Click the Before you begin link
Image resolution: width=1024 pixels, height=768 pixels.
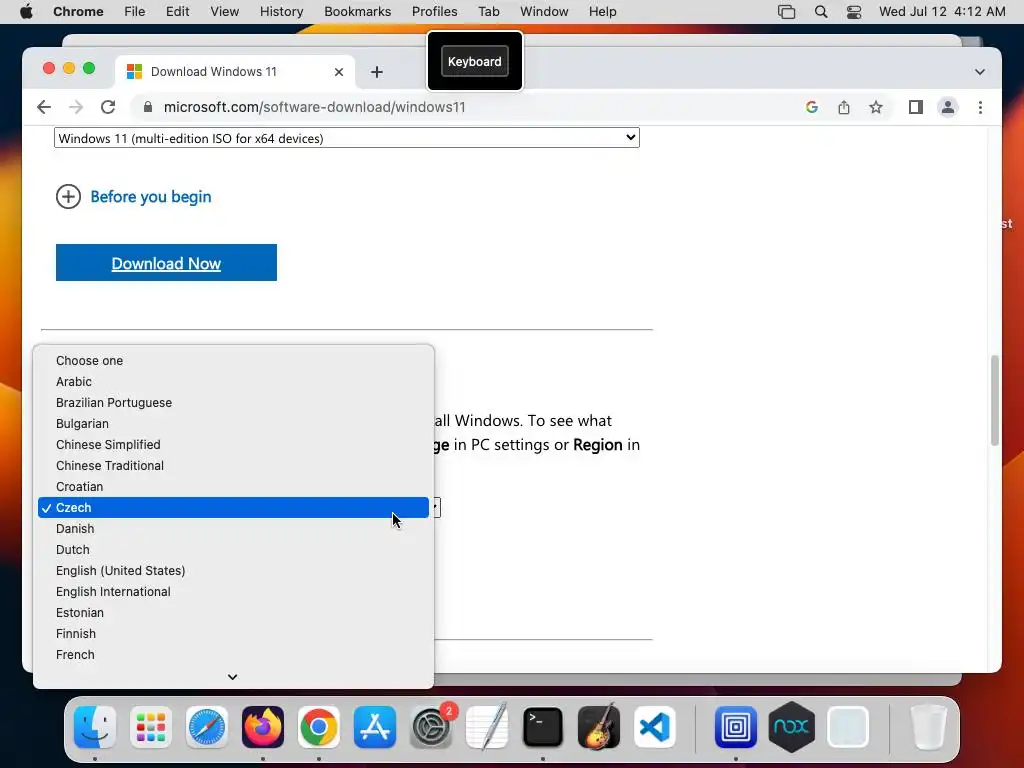tap(151, 197)
